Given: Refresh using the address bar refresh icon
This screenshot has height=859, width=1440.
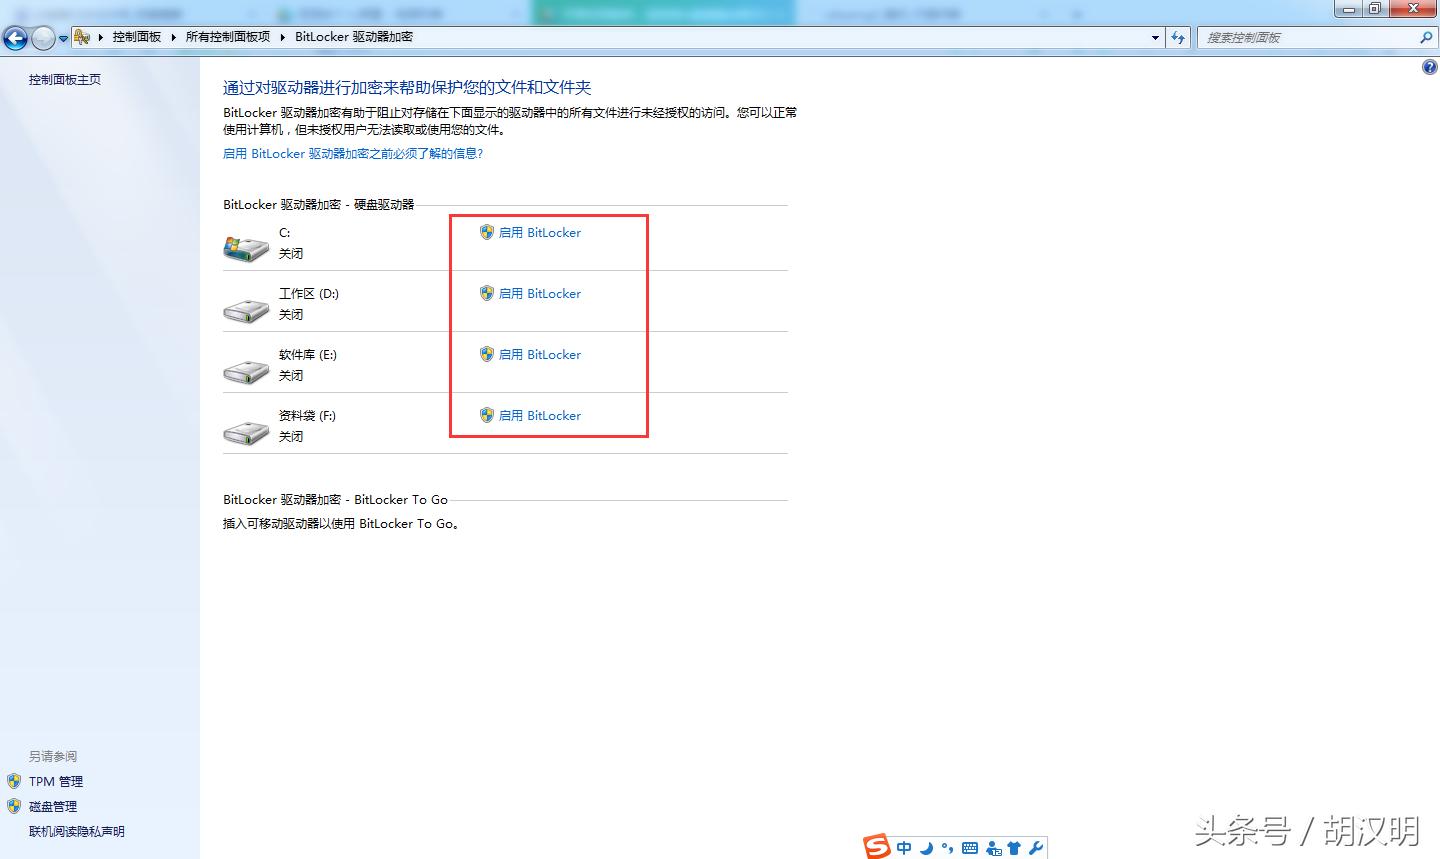Looking at the screenshot, I should [x=1178, y=37].
